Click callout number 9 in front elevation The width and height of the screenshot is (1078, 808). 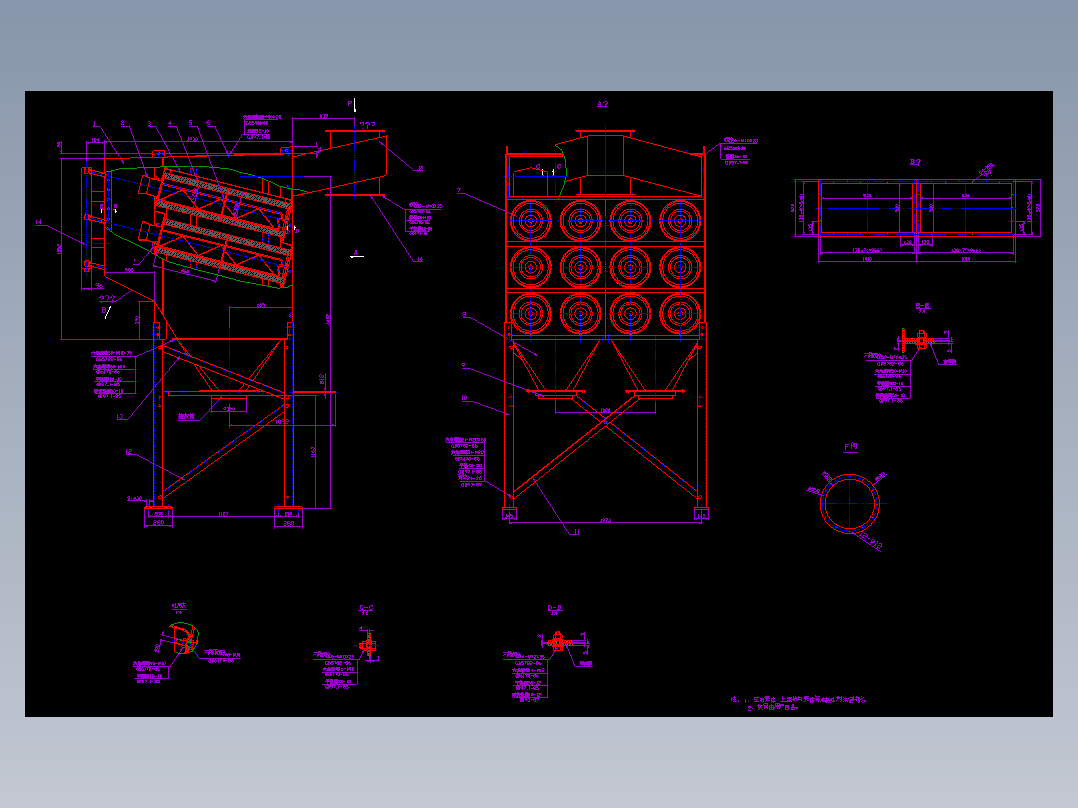click(464, 366)
